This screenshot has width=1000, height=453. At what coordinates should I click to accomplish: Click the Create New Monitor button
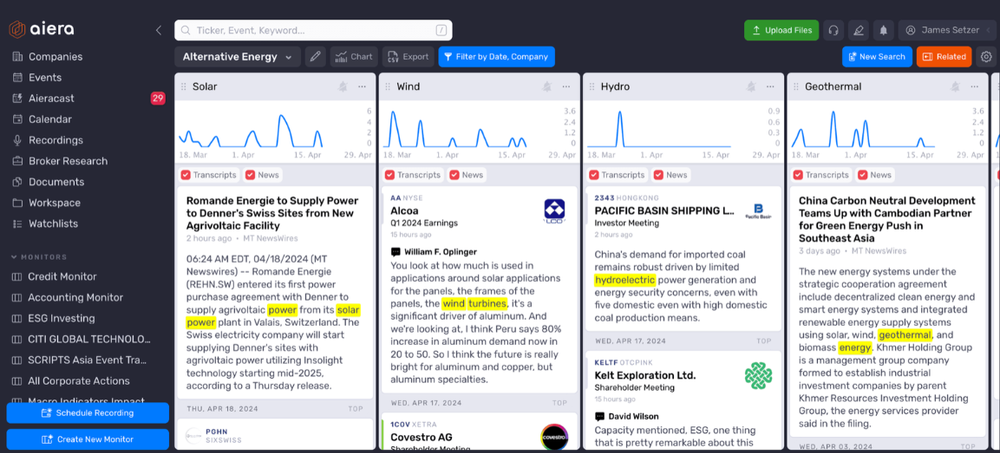point(88,439)
